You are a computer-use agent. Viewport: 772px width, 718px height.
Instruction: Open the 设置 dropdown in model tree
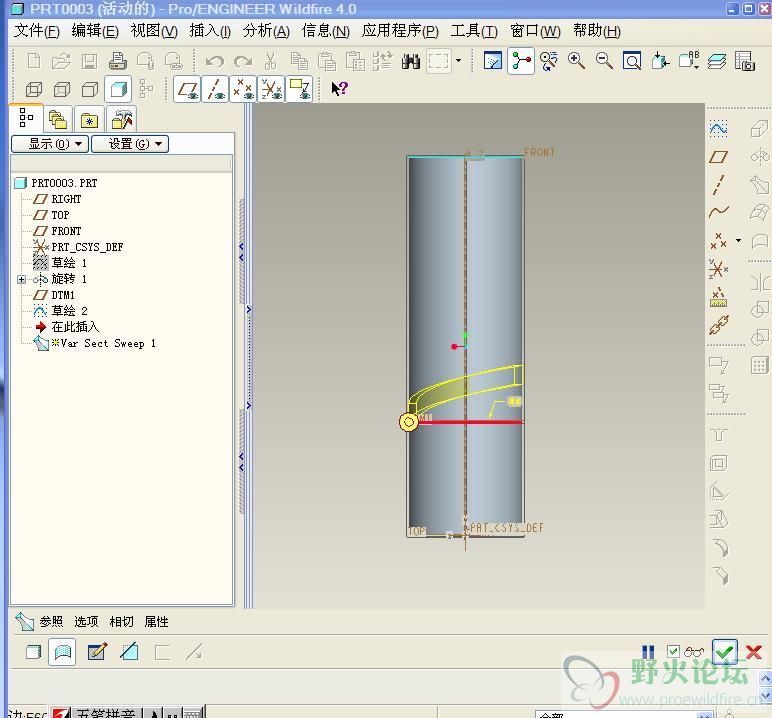click(x=130, y=144)
